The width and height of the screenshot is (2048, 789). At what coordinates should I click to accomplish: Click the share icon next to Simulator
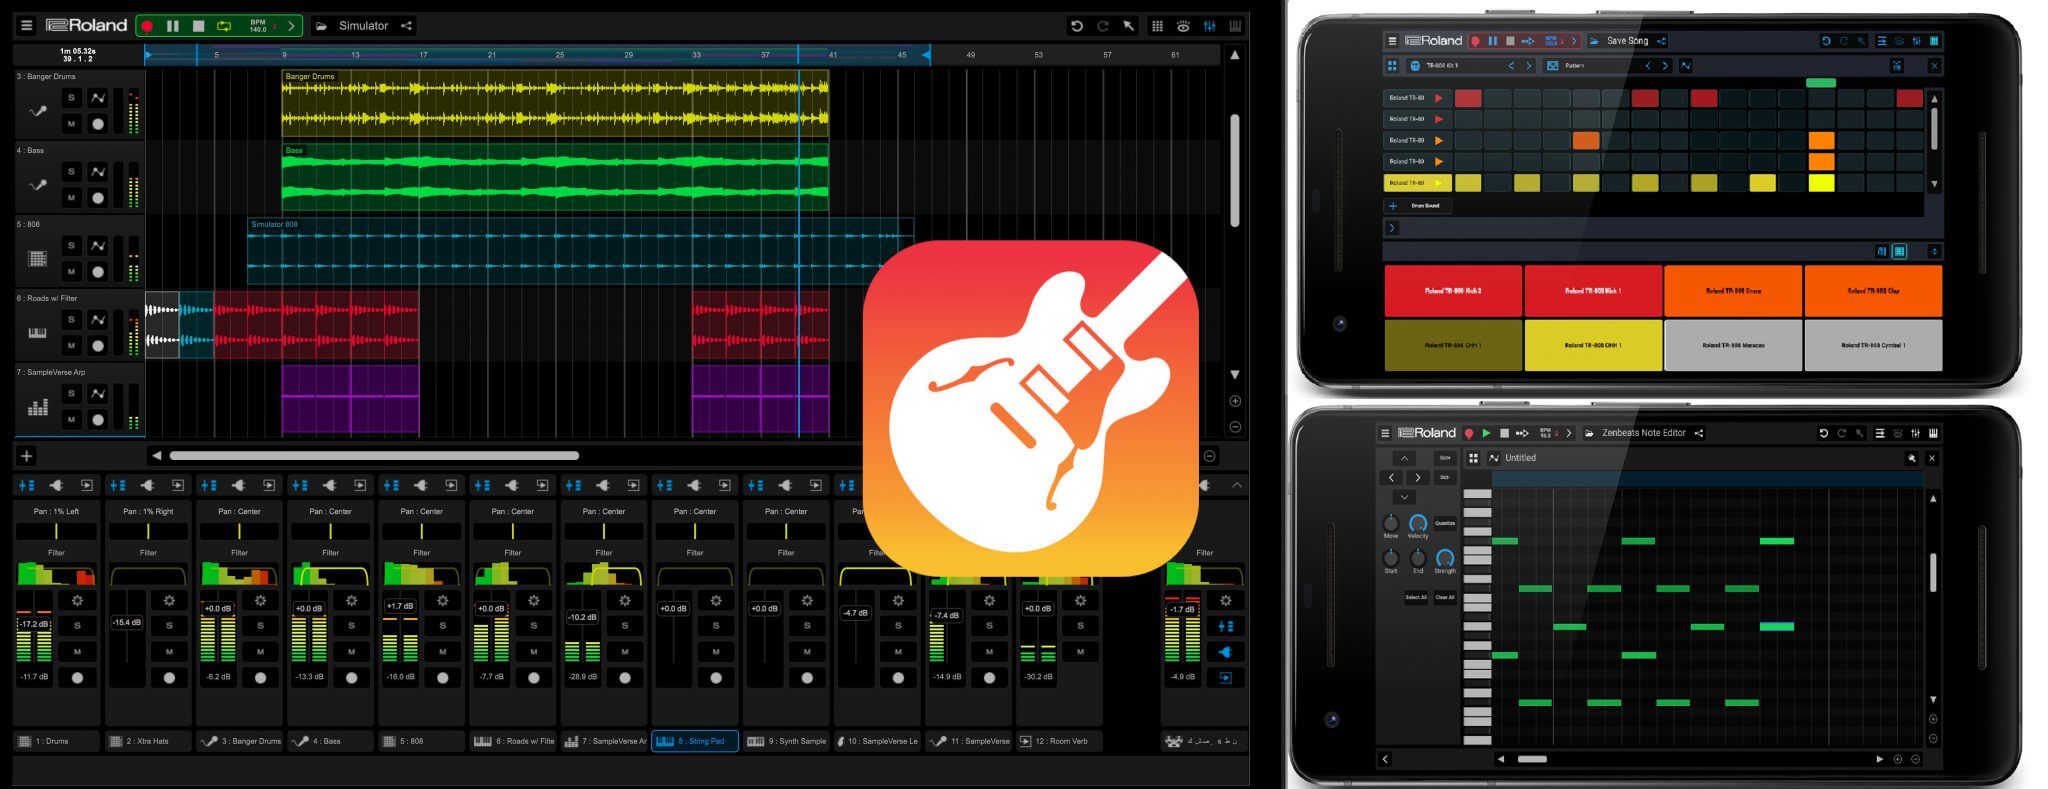point(407,26)
